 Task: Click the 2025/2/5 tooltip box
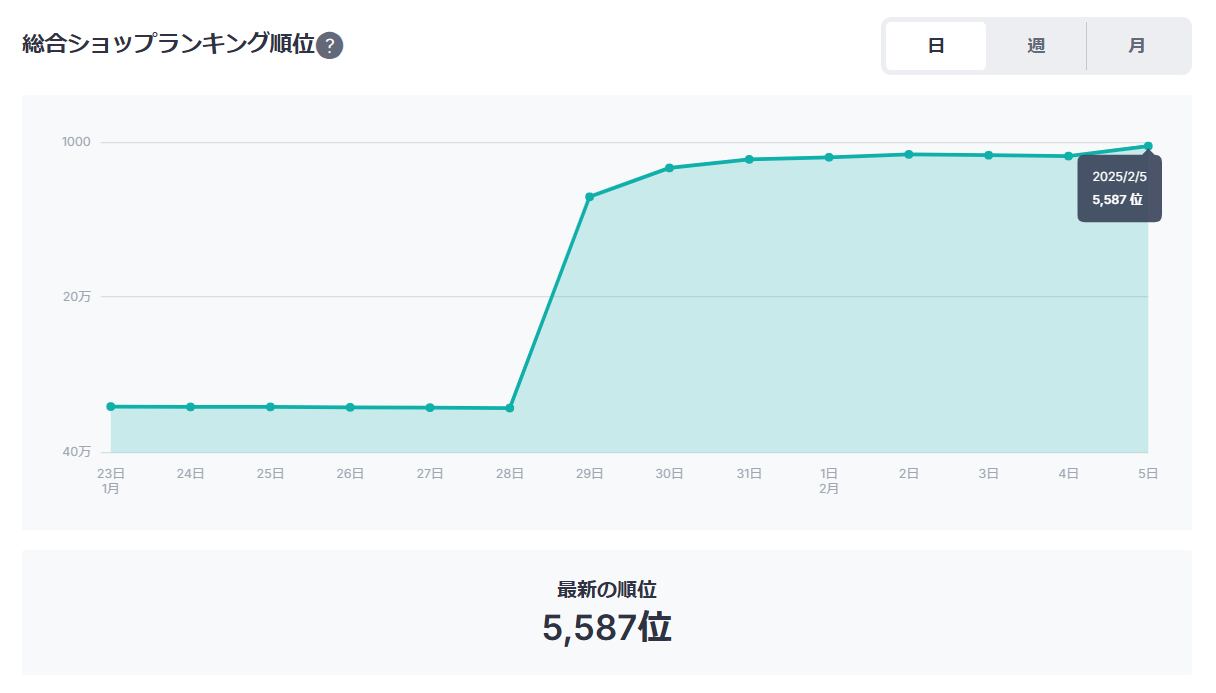[x=1119, y=188]
